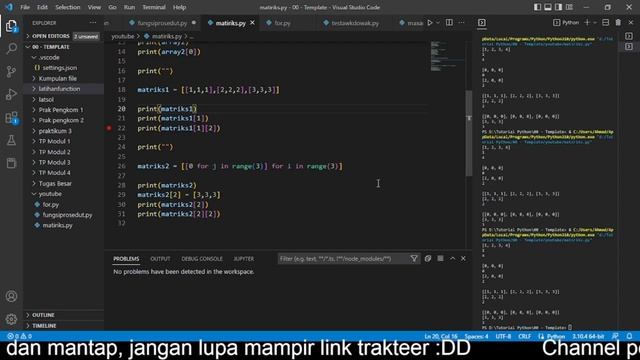
Task: Open Customize Layout icon
Action: click(x=569, y=7)
